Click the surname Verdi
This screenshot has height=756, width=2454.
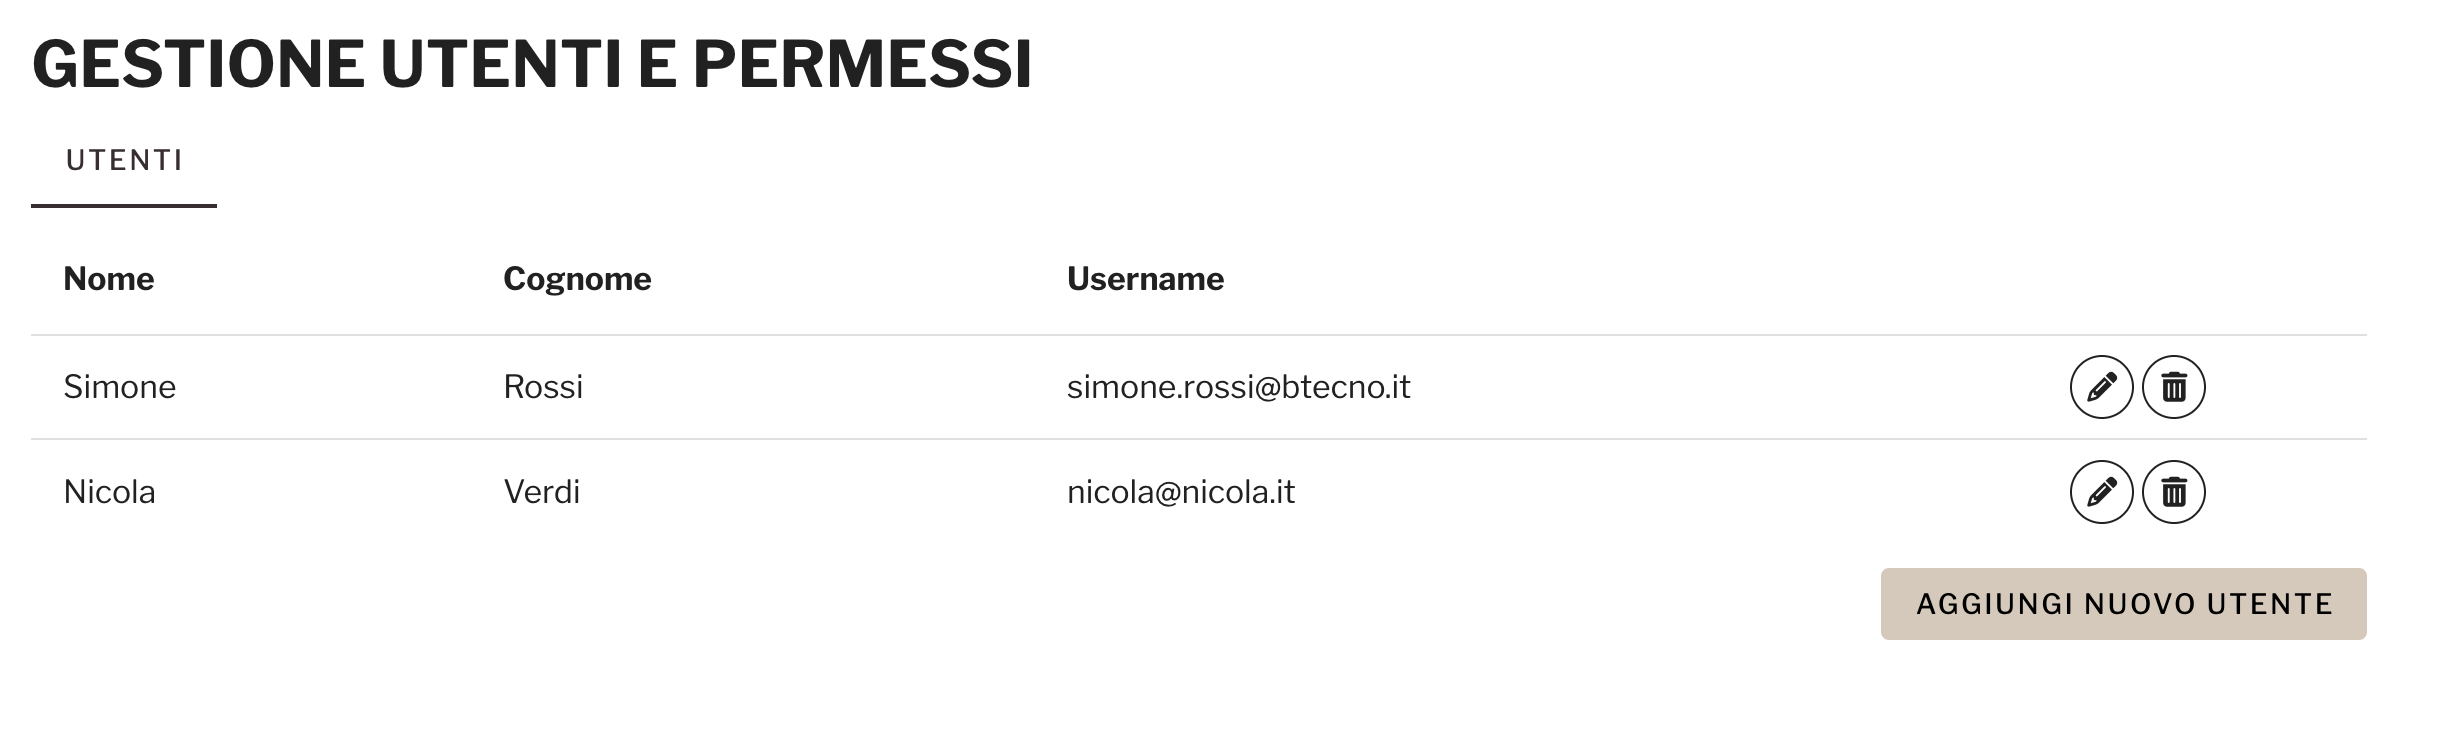542,492
